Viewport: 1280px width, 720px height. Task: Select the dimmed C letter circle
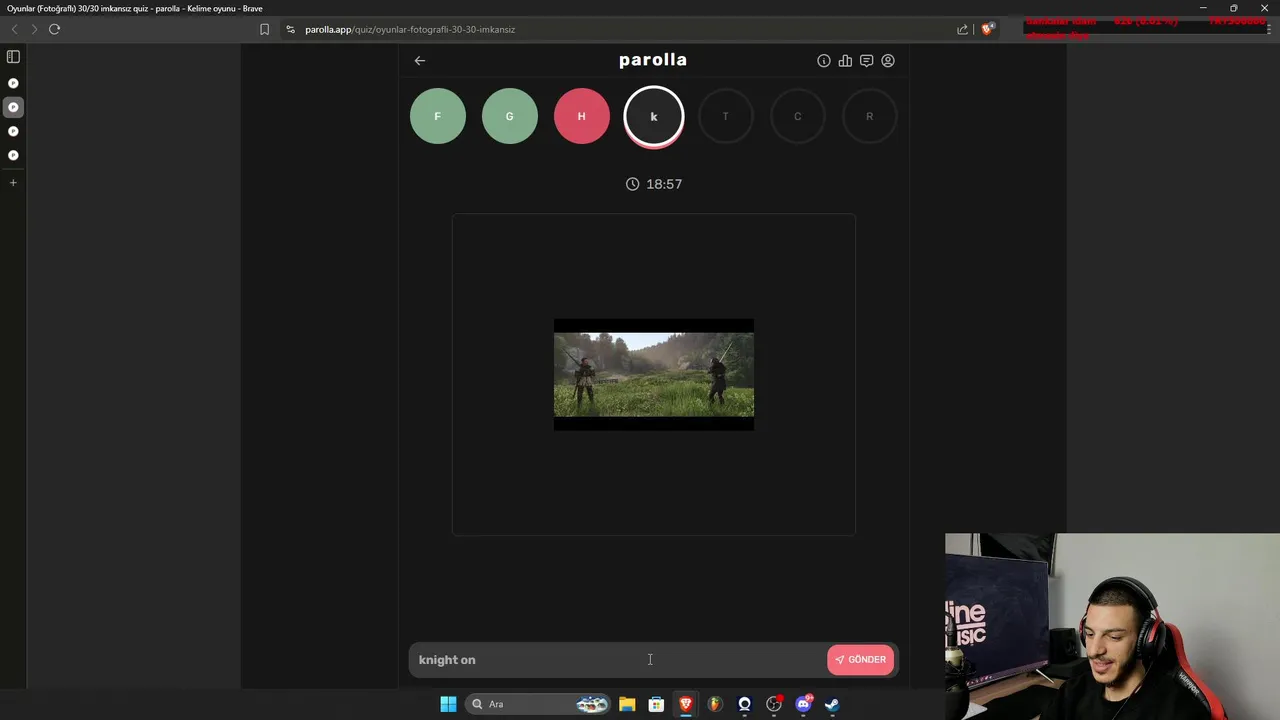[x=798, y=116]
